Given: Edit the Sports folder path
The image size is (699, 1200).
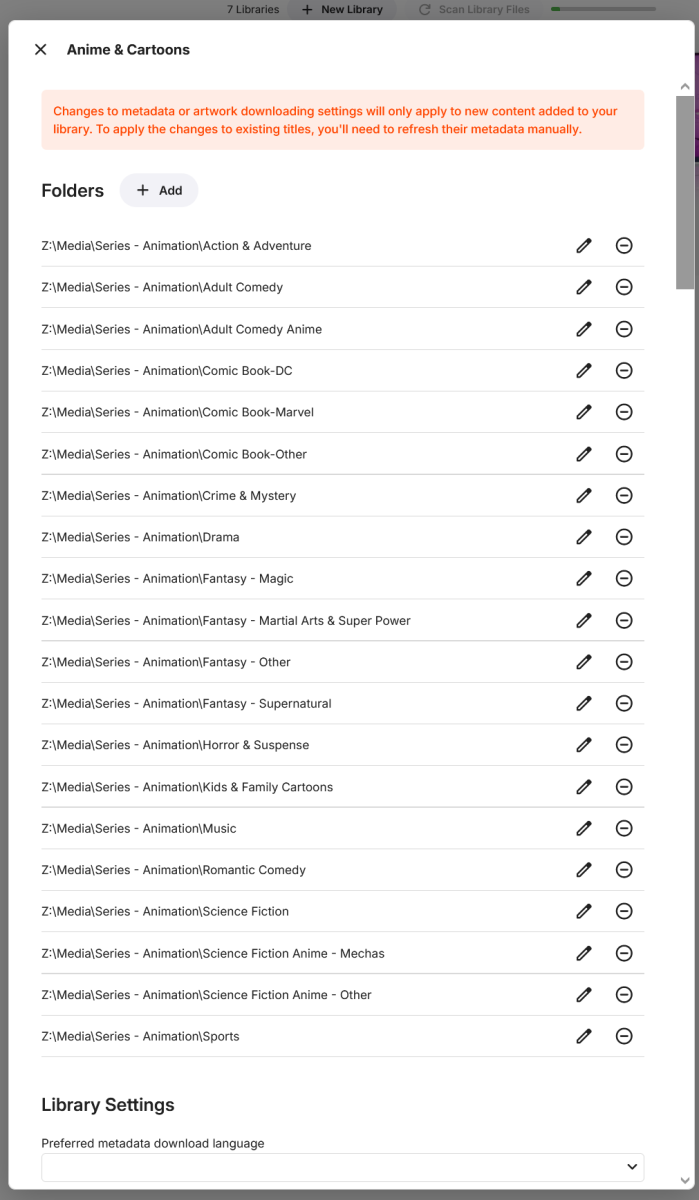Looking at the screenshot, I should [584, 1036].
